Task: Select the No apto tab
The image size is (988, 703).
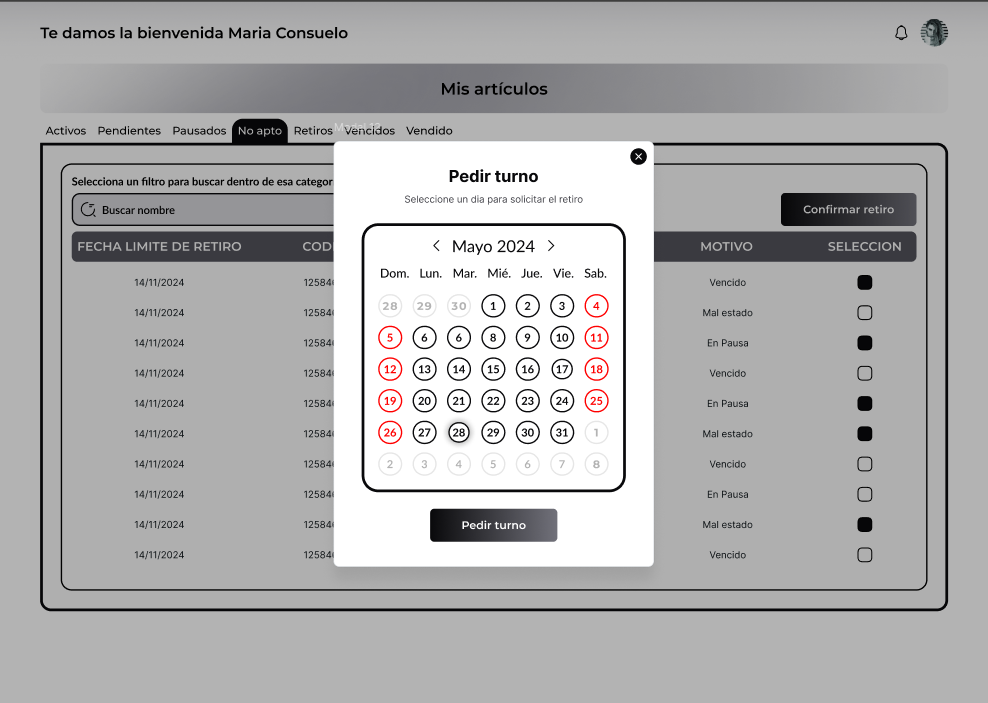Action: tap(260, 131)
